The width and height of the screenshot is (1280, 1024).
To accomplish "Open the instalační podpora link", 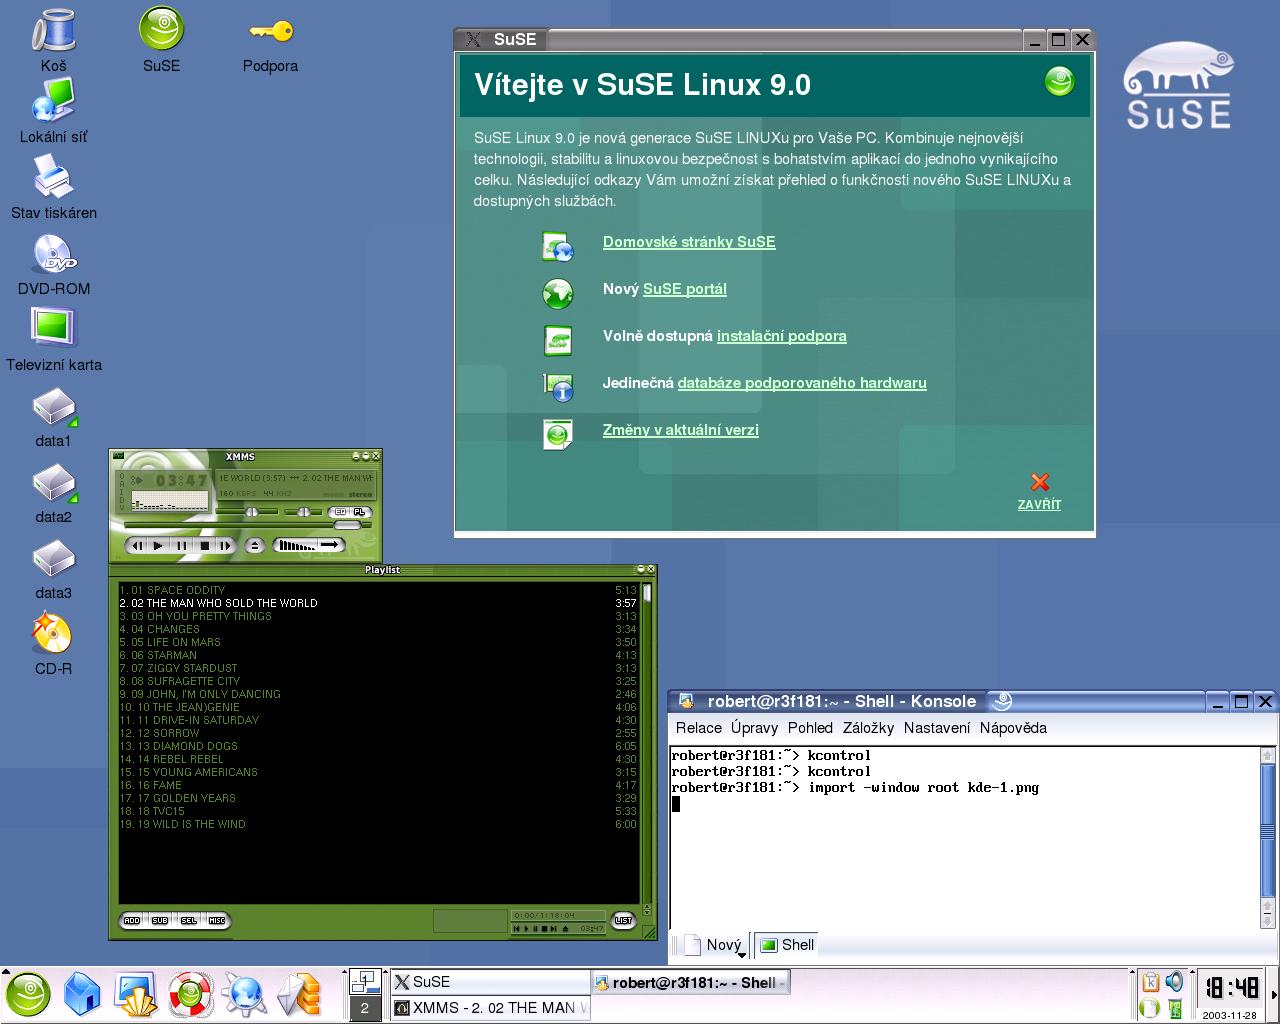I will (x=782, y=336).
